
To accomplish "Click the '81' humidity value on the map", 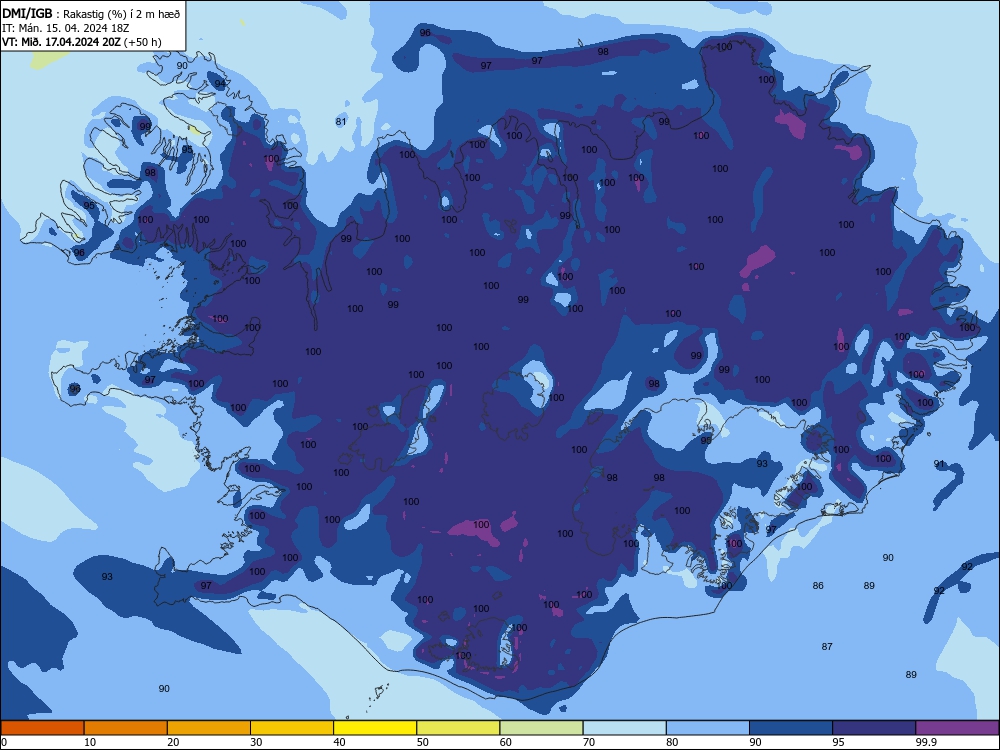I will coord(341,122).
